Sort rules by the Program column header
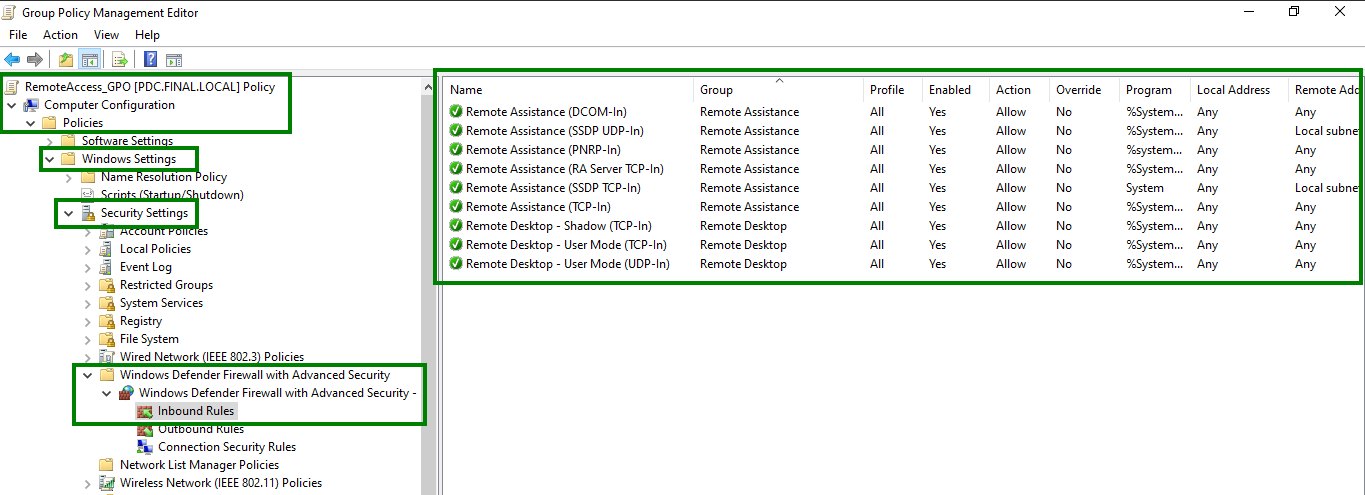Viewport: 1365px width, 495px height. point(1154,90)
